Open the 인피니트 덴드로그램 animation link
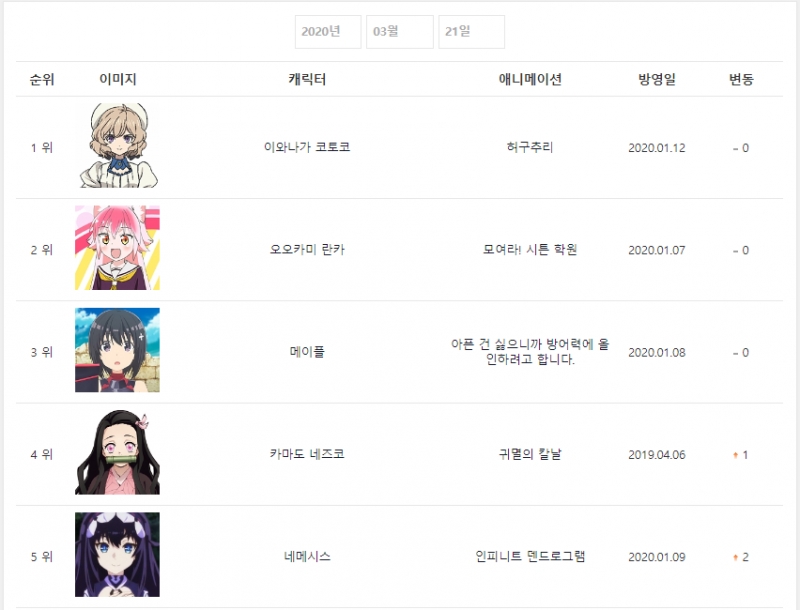Screen dimensions: 800x610 point(530,556)
